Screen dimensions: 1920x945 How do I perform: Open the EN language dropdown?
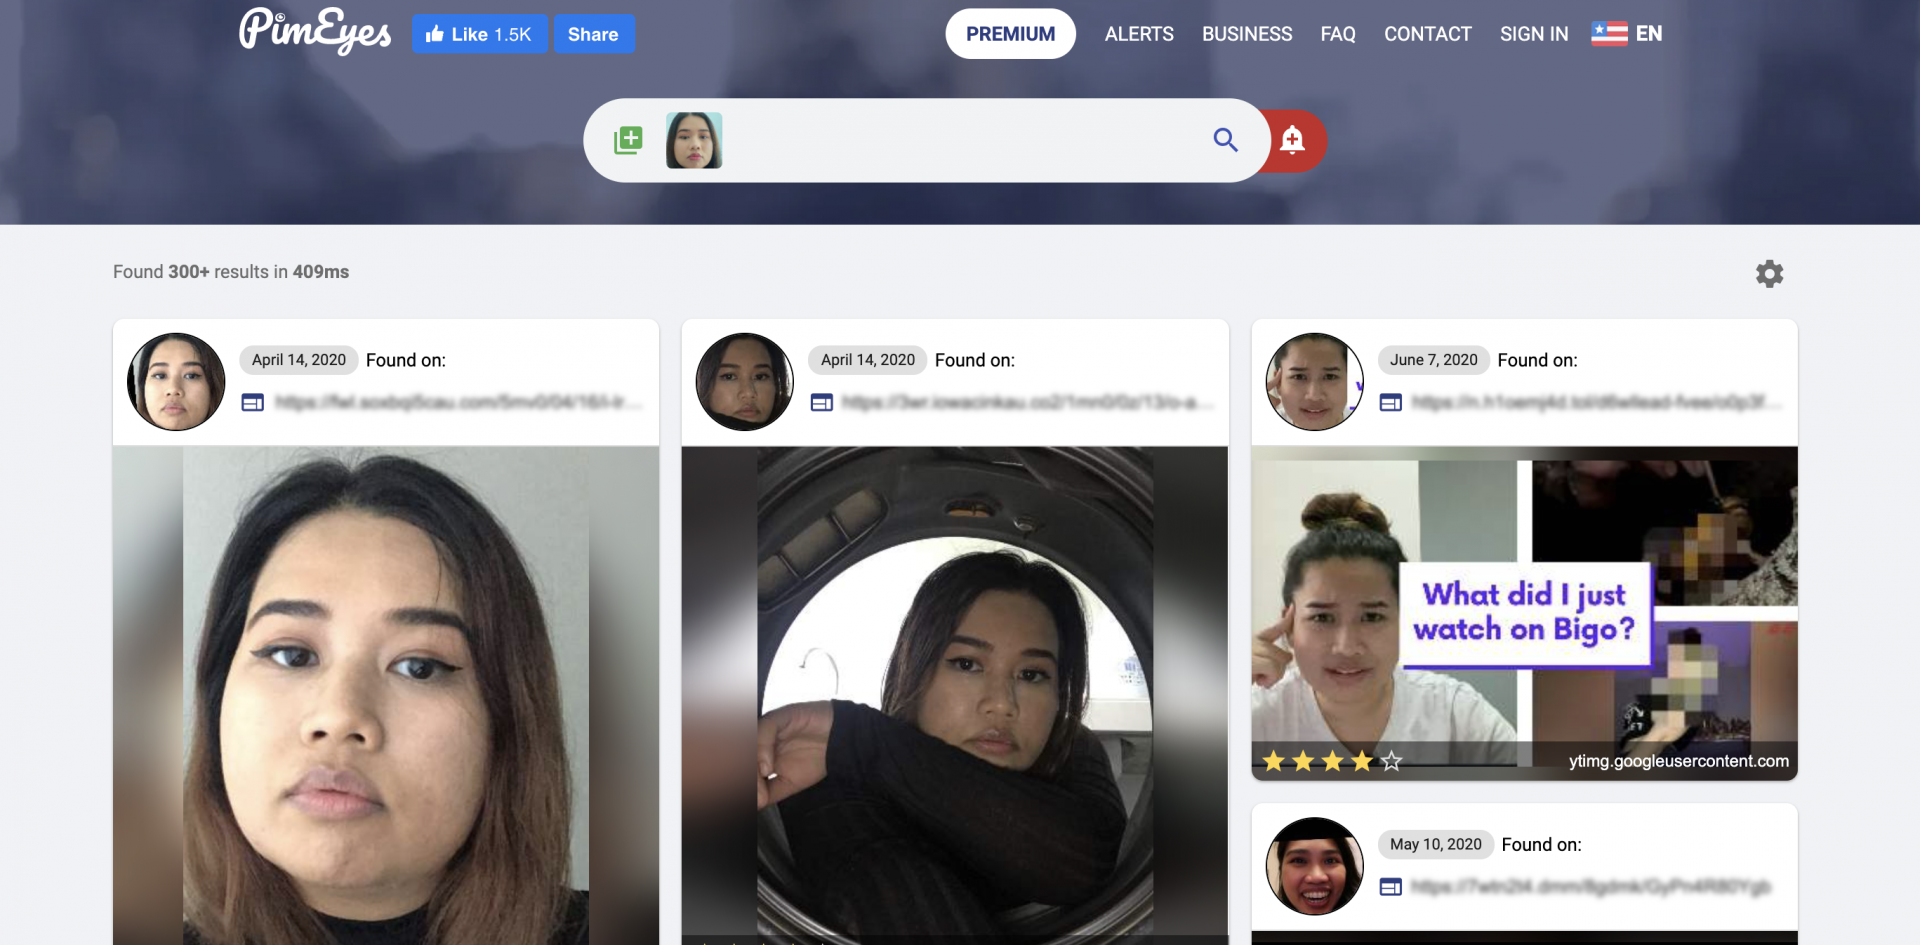point(1626,33)
